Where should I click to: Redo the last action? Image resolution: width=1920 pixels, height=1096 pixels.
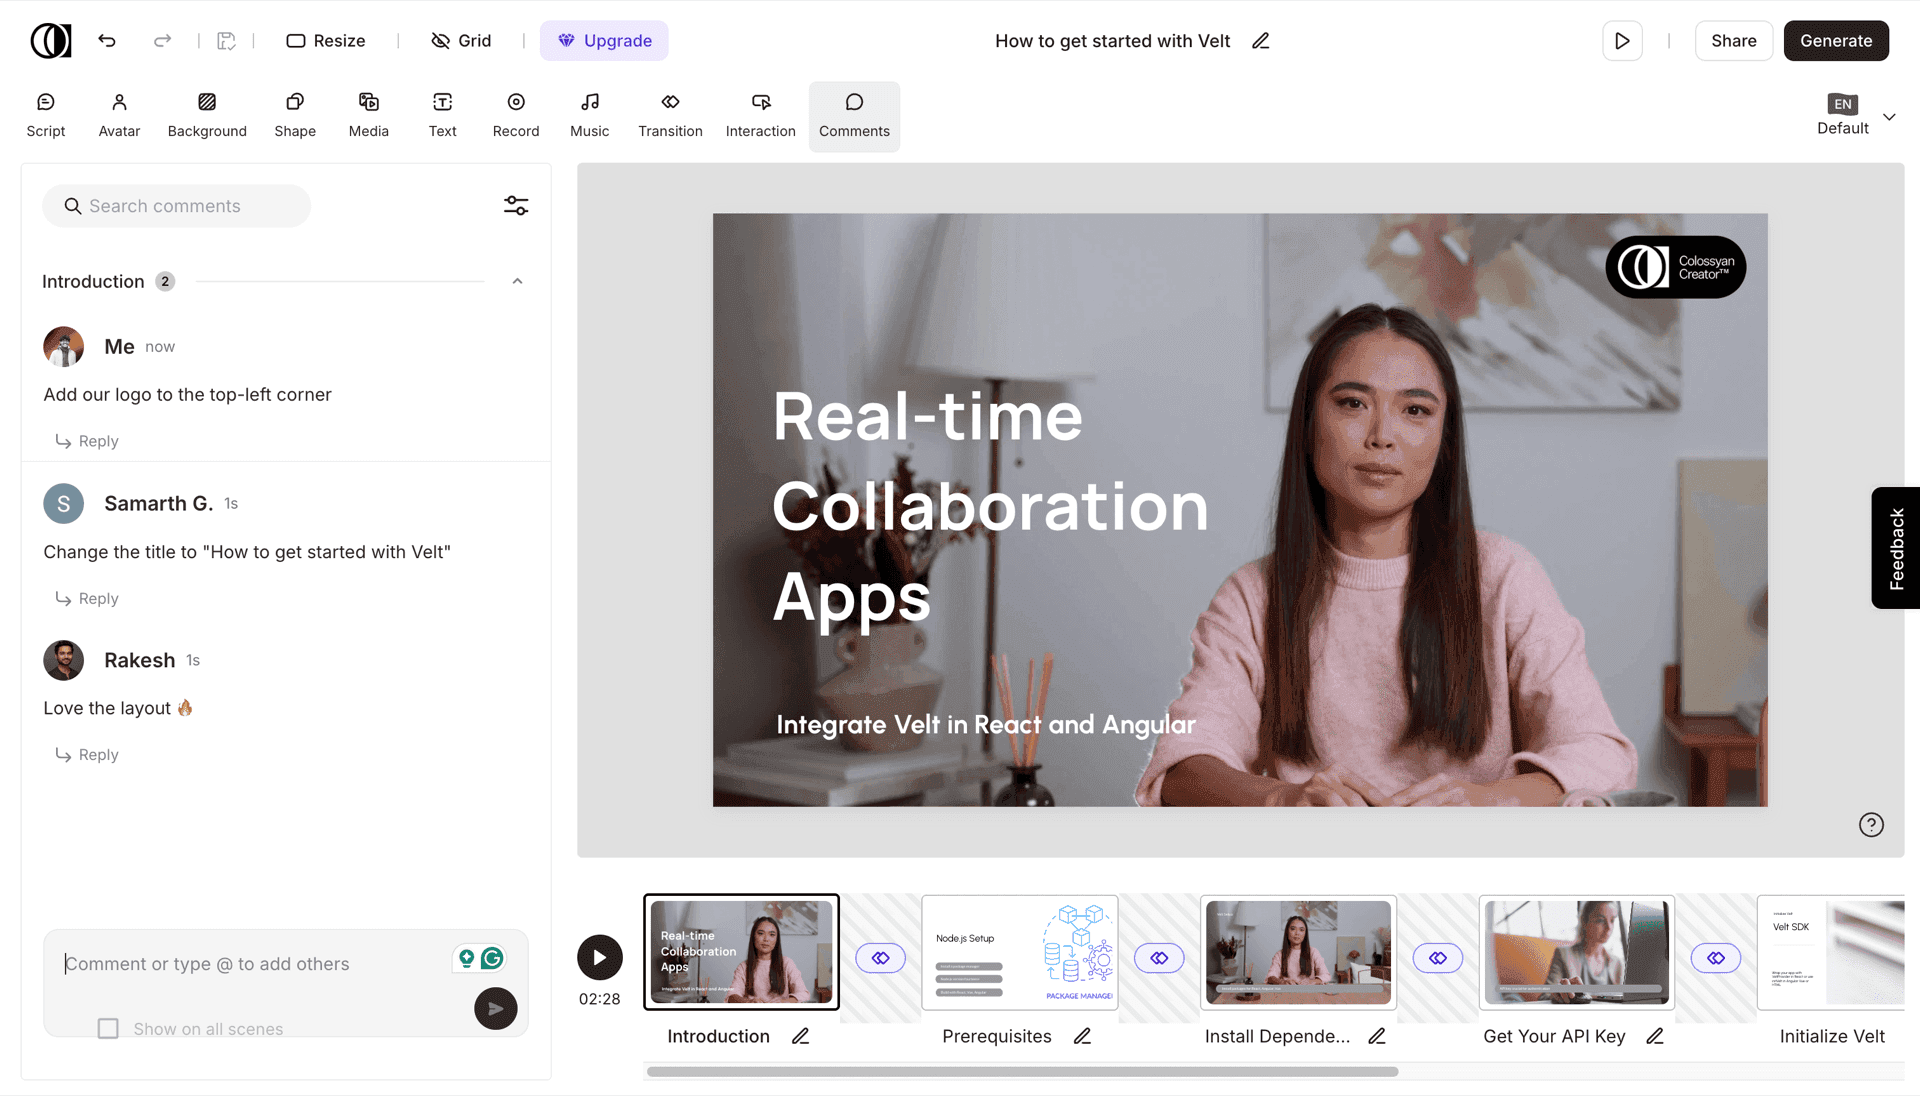pos(162,41)
